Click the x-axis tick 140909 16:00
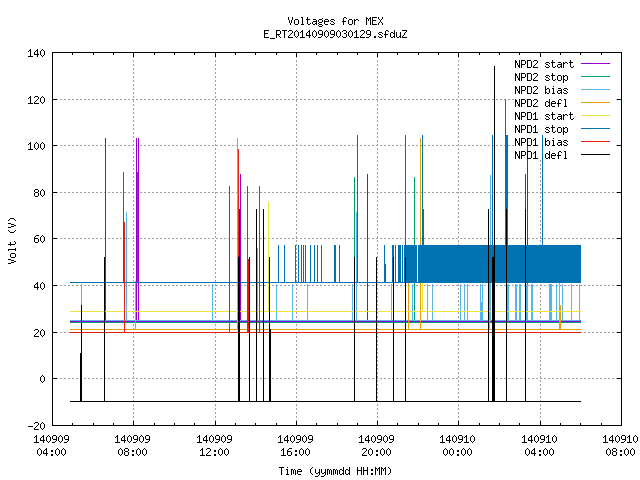640x480 pixels. 295,446
